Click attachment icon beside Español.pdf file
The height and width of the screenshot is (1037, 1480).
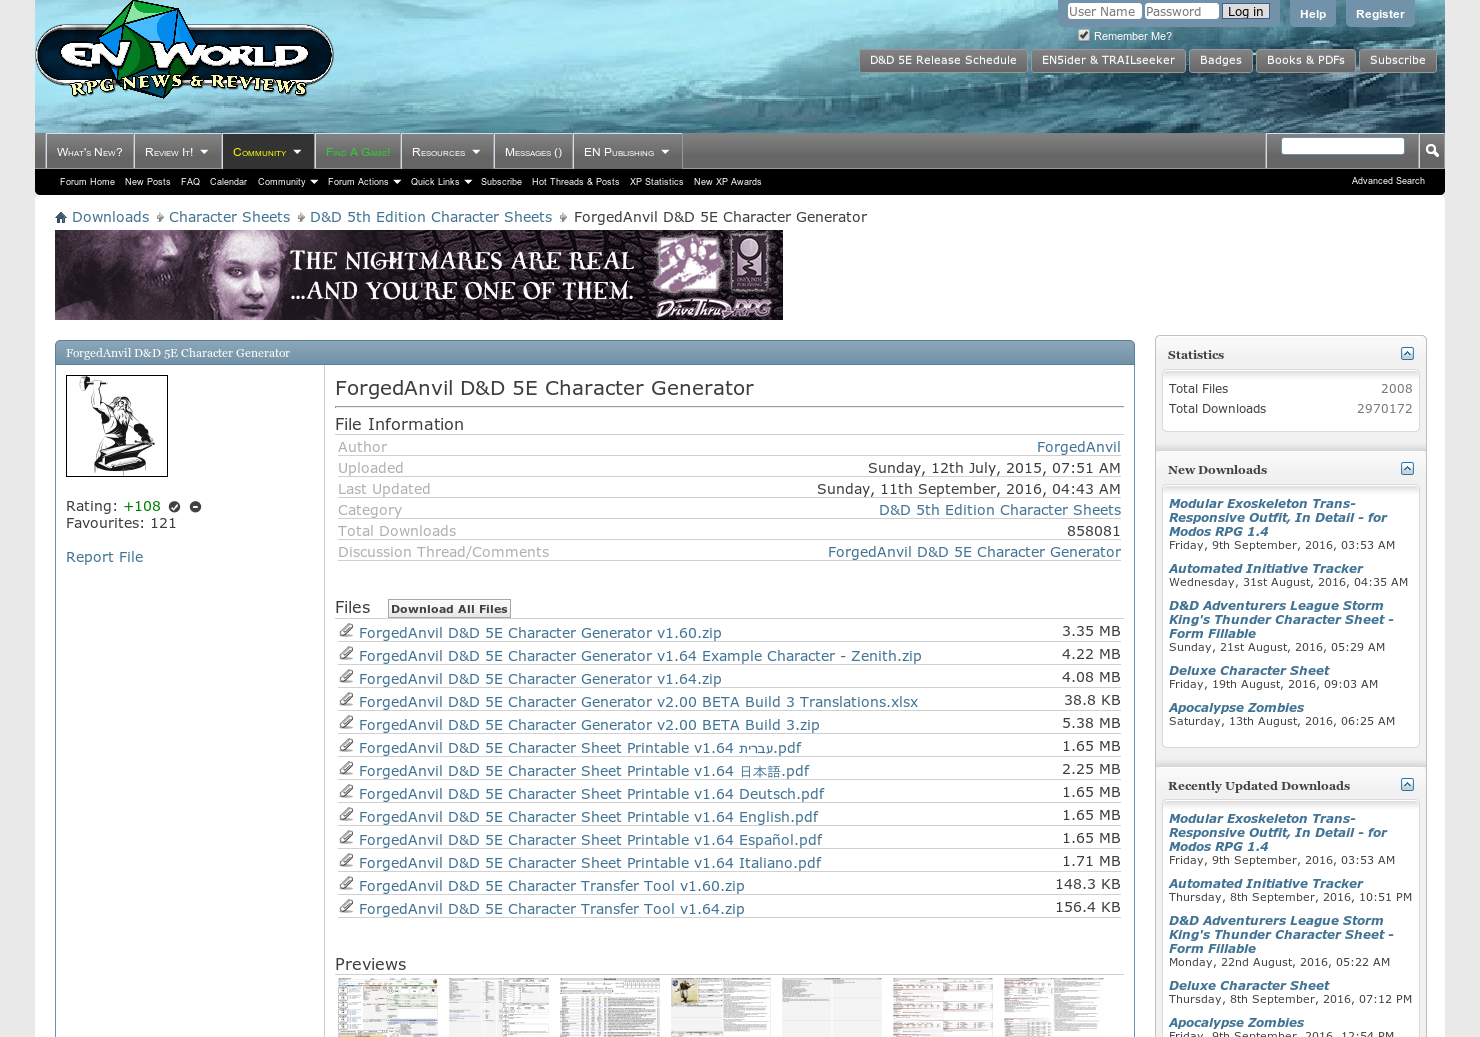(346, 838)
